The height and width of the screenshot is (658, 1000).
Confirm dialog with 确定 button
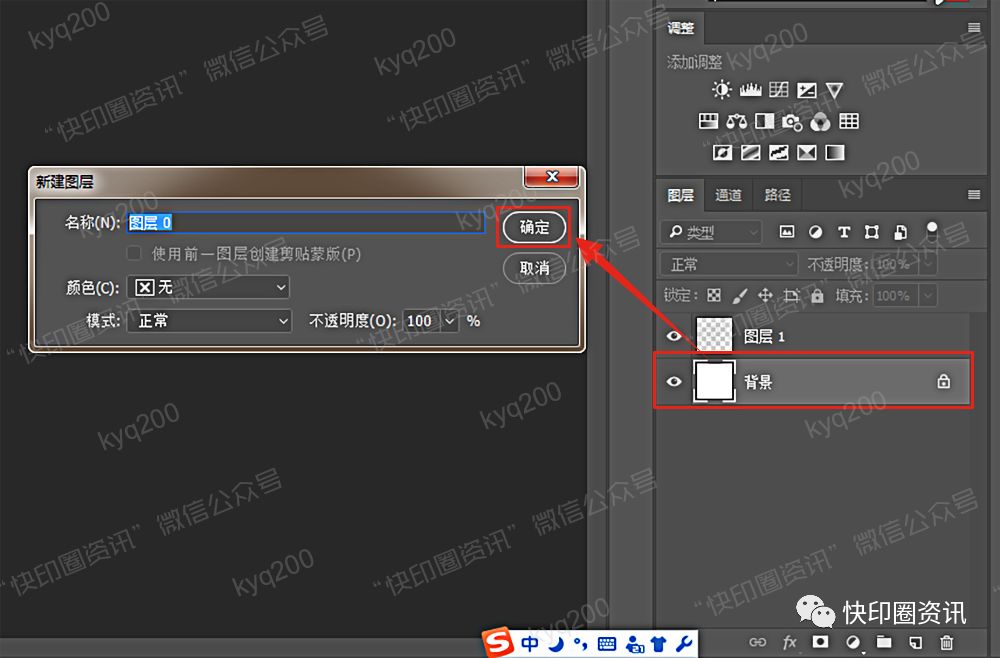click(x=534, y=227)
